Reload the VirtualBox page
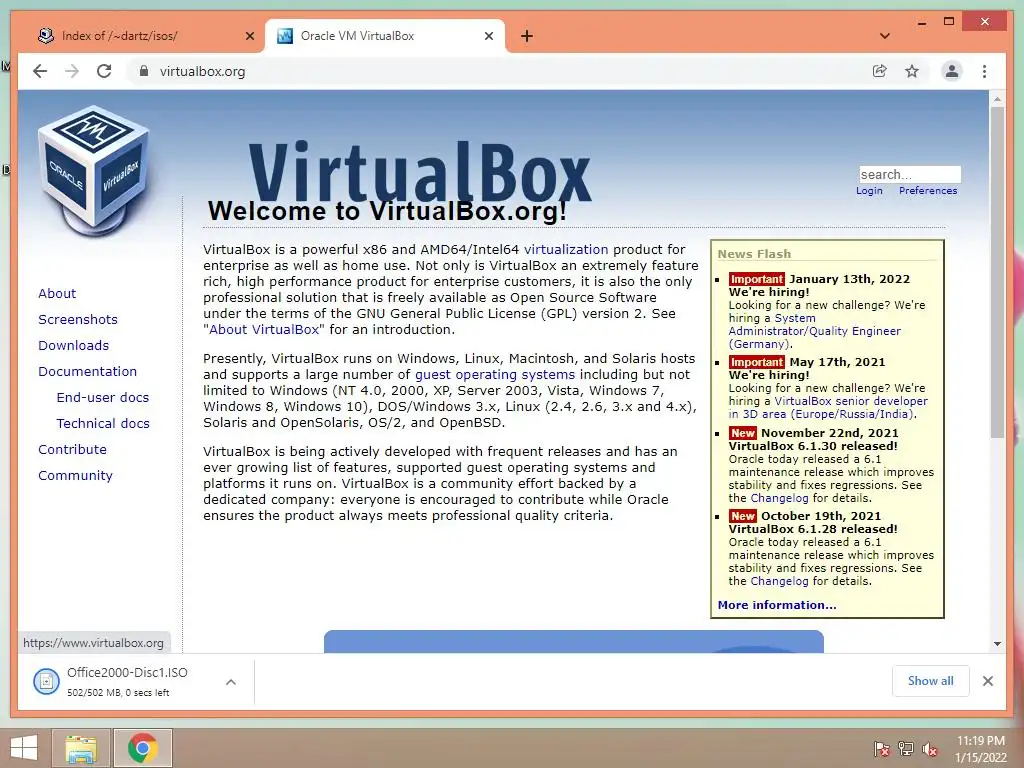Screen dimensions: 1024x768 tap(104, 71)
